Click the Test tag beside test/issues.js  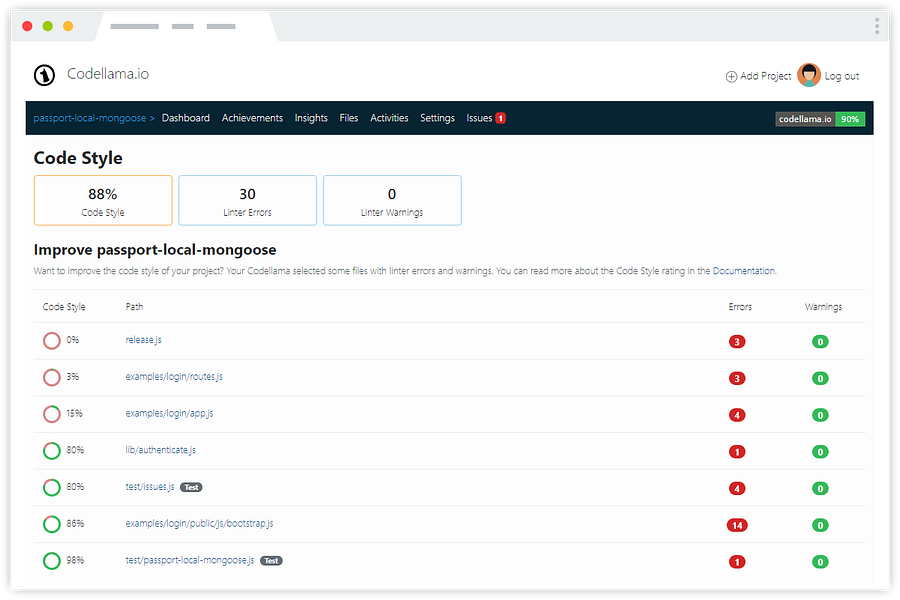pyautogui.click(x=191, y=487)
